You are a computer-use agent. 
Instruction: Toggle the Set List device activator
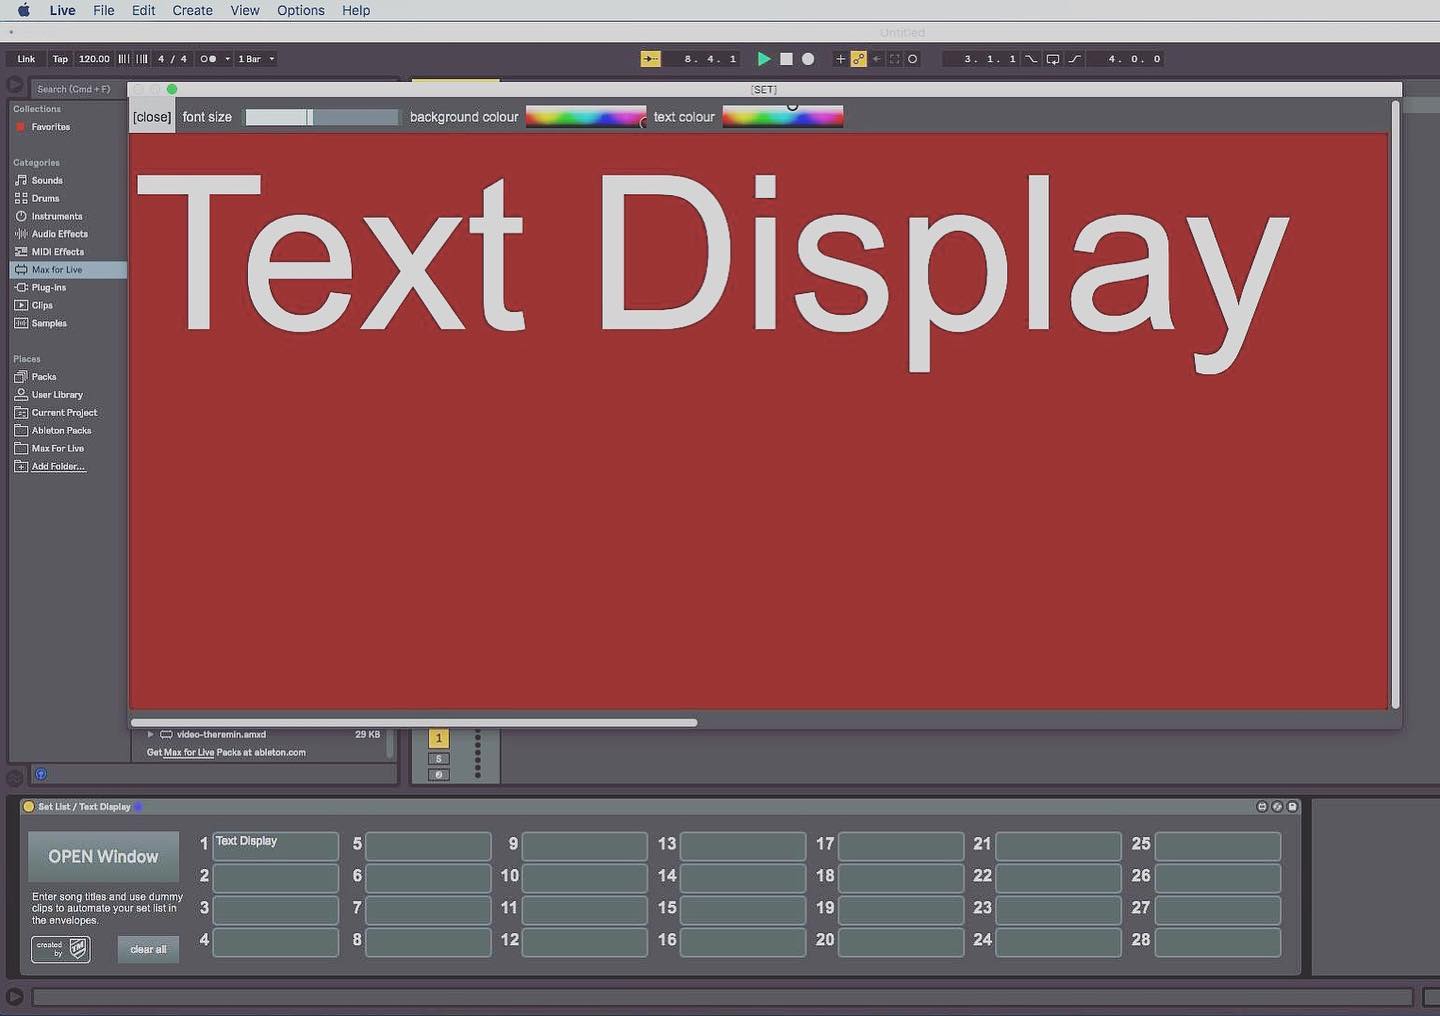click(x=29, y=807)
